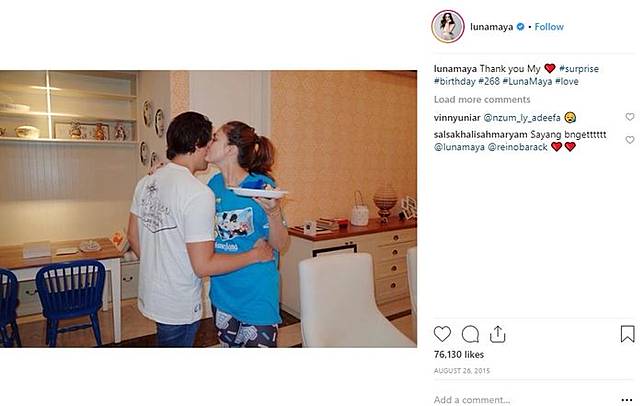Save post with the bookmark icon

tap(627, 334)
